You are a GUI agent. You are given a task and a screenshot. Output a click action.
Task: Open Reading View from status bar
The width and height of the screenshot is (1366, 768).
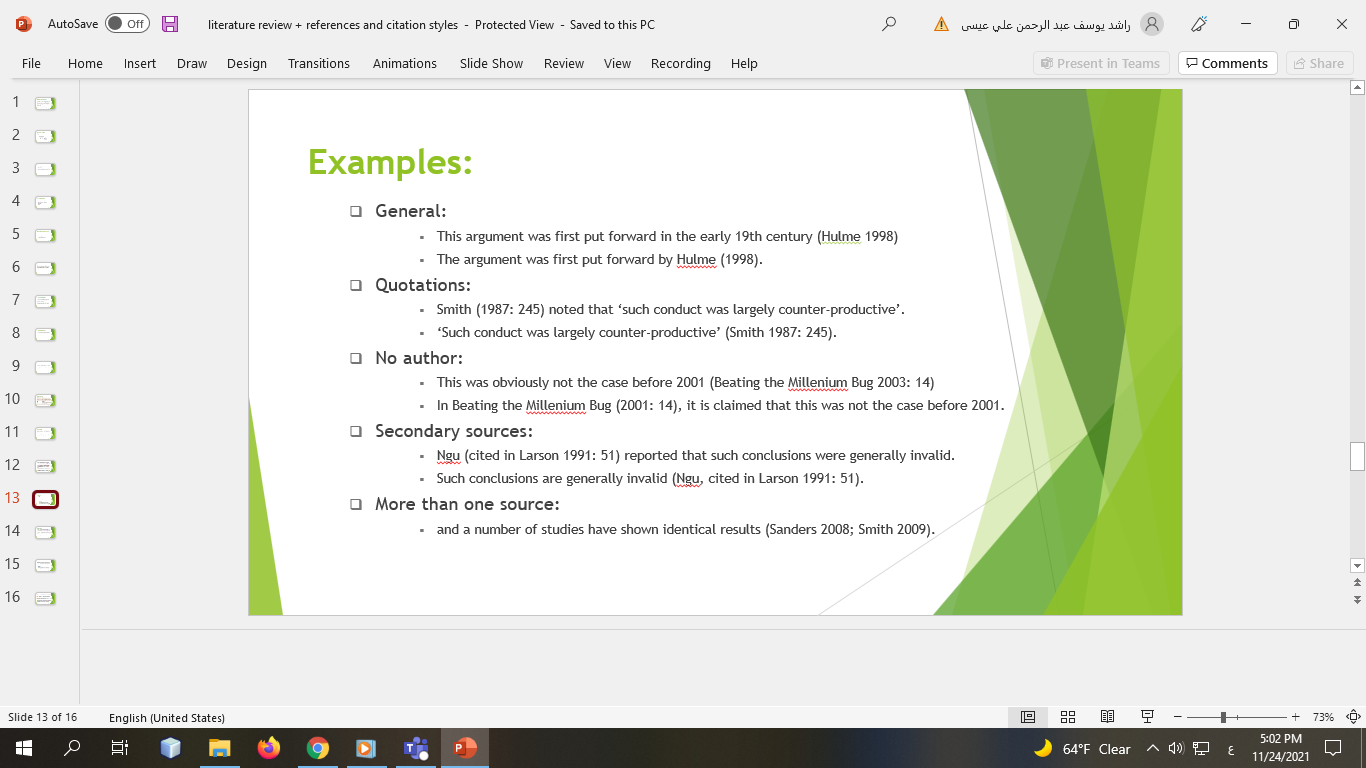pos(1107,716)
